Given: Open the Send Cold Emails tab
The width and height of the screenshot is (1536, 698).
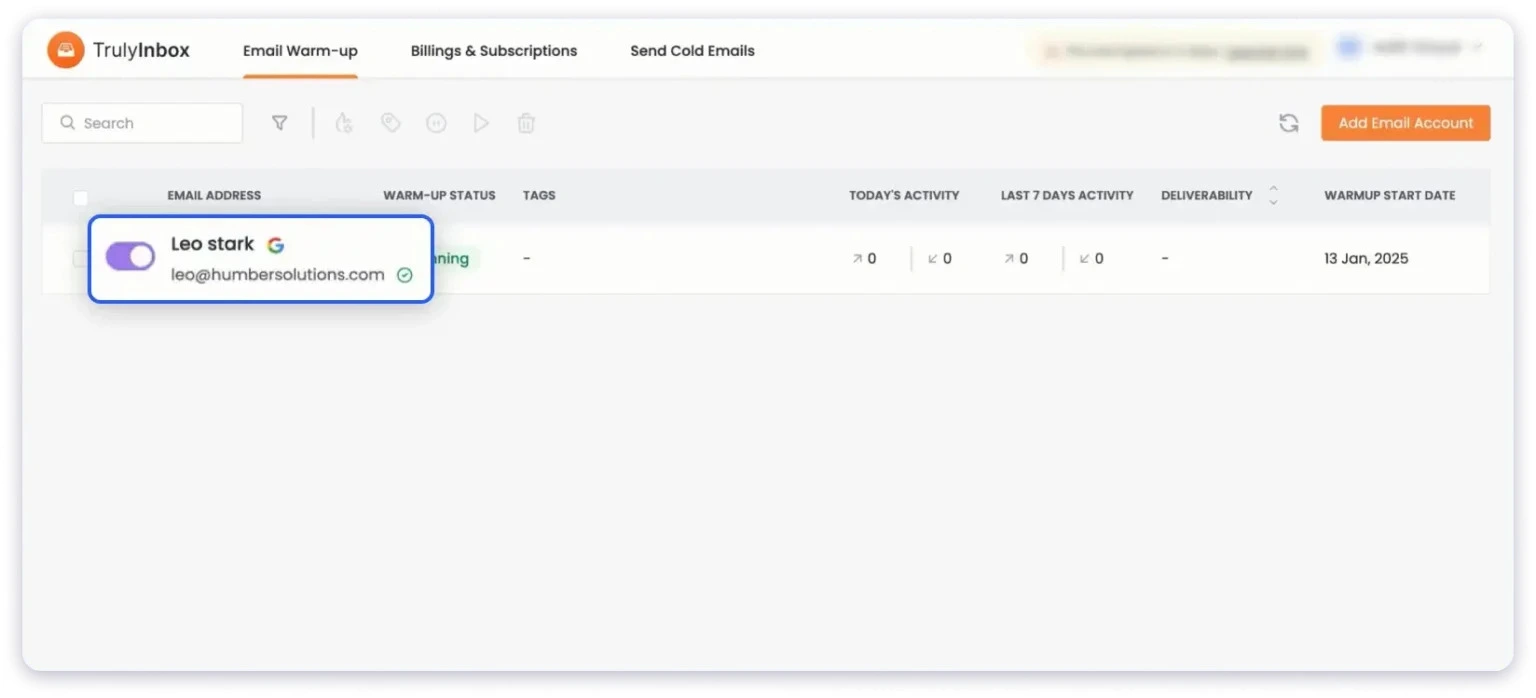Looking at the screenshot, I should point(692,50).
